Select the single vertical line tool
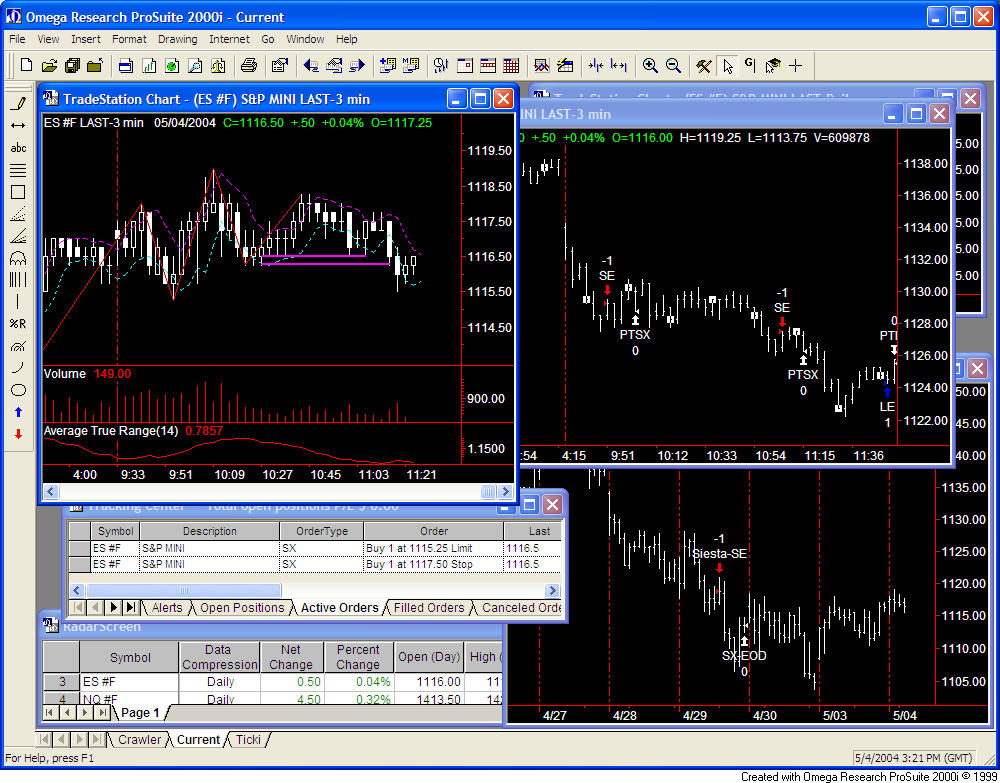Viewport: 1000px width, 783px height. coord(18,302)
